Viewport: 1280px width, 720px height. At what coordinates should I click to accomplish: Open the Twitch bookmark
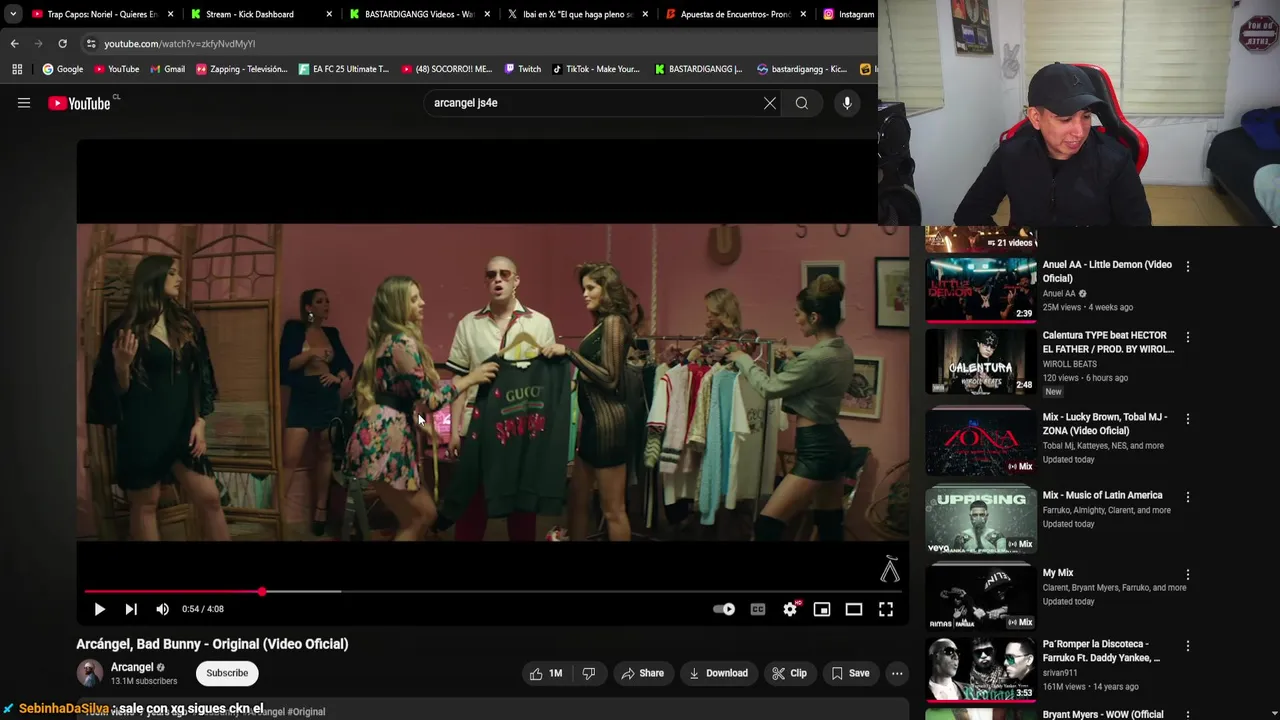(523, 69)
